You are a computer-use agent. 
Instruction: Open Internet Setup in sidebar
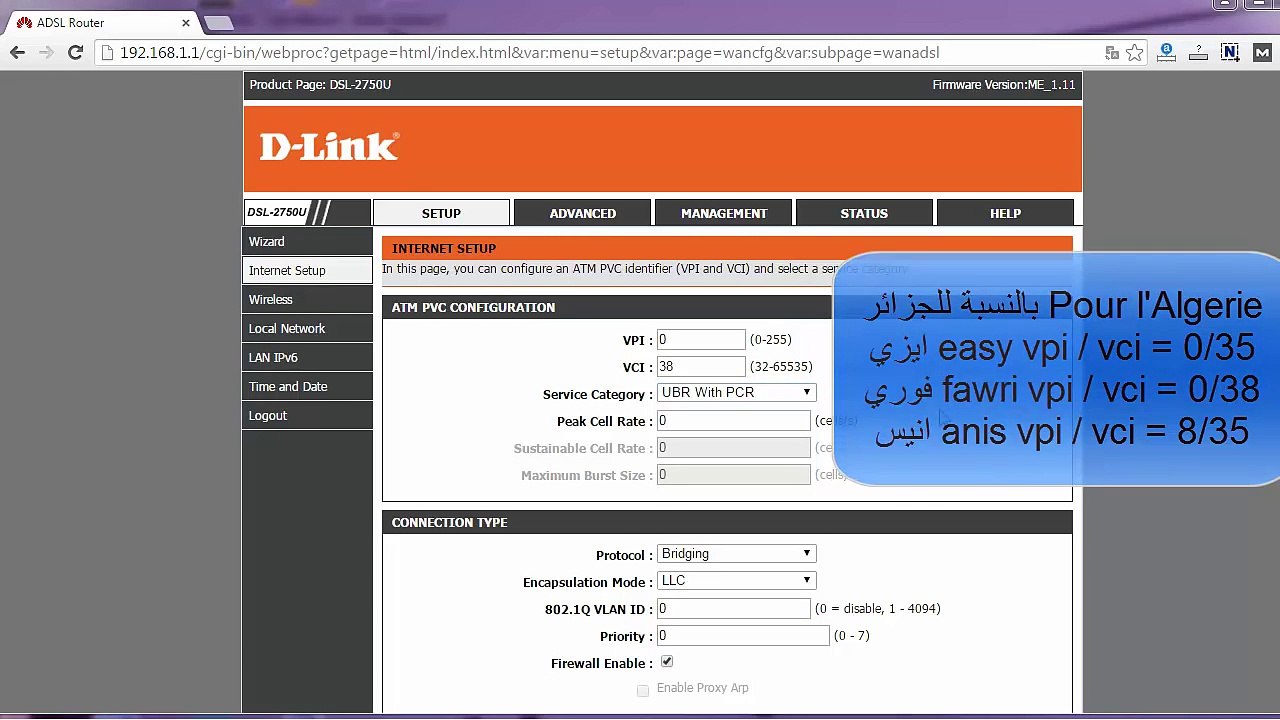click(307, 271)
